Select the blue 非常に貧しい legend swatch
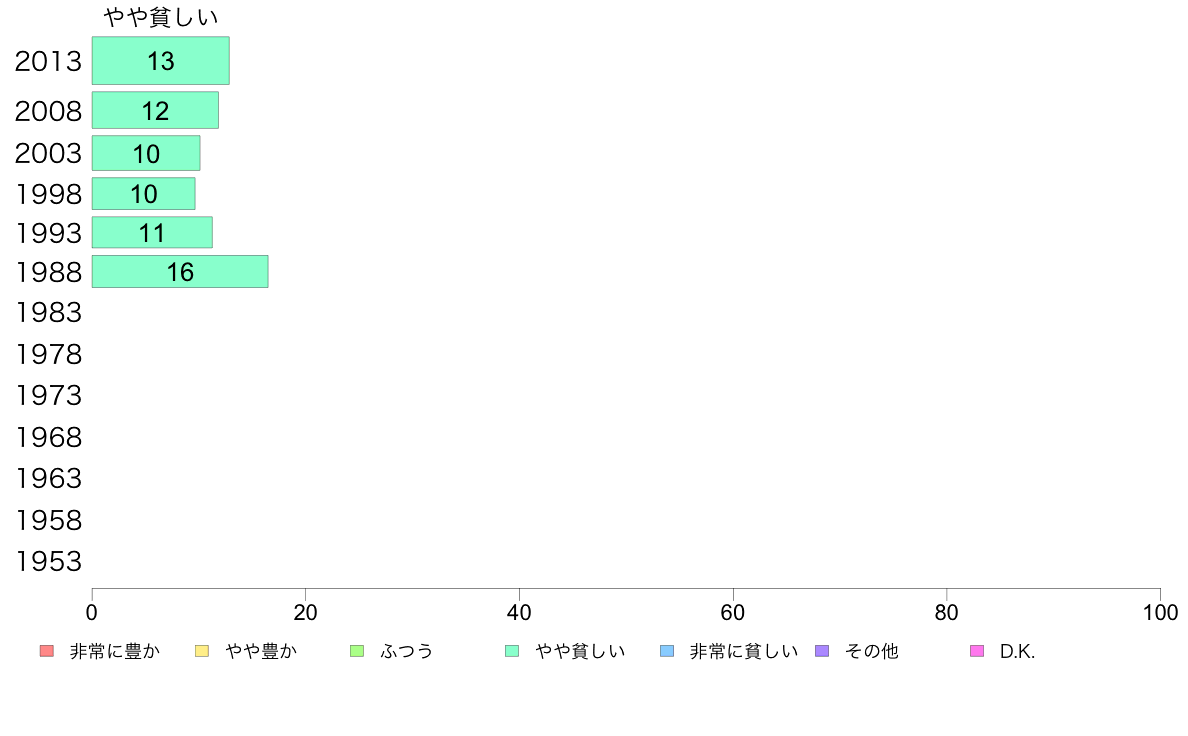 pyautogui.click(x=667, y=651)
